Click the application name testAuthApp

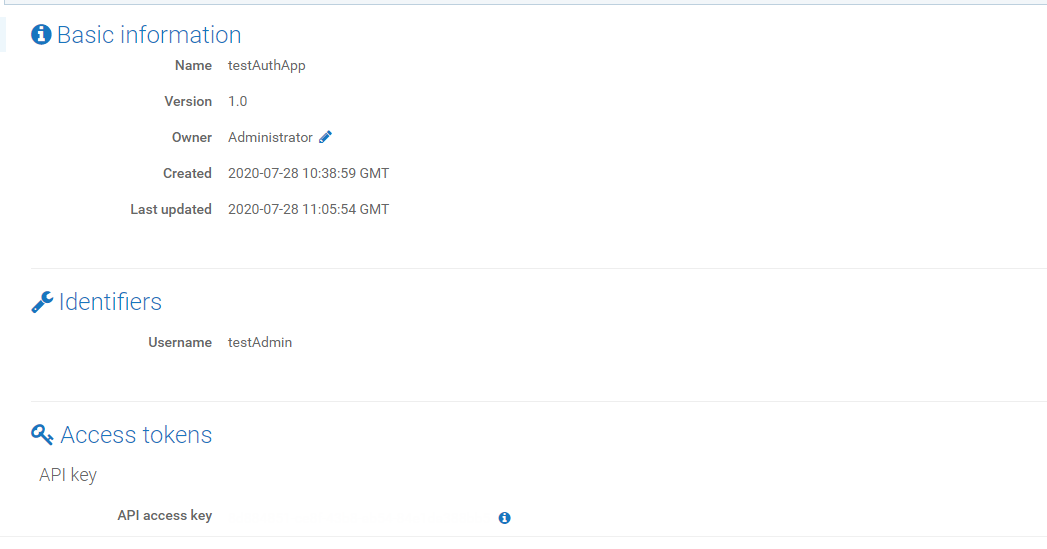coord(266,65)
